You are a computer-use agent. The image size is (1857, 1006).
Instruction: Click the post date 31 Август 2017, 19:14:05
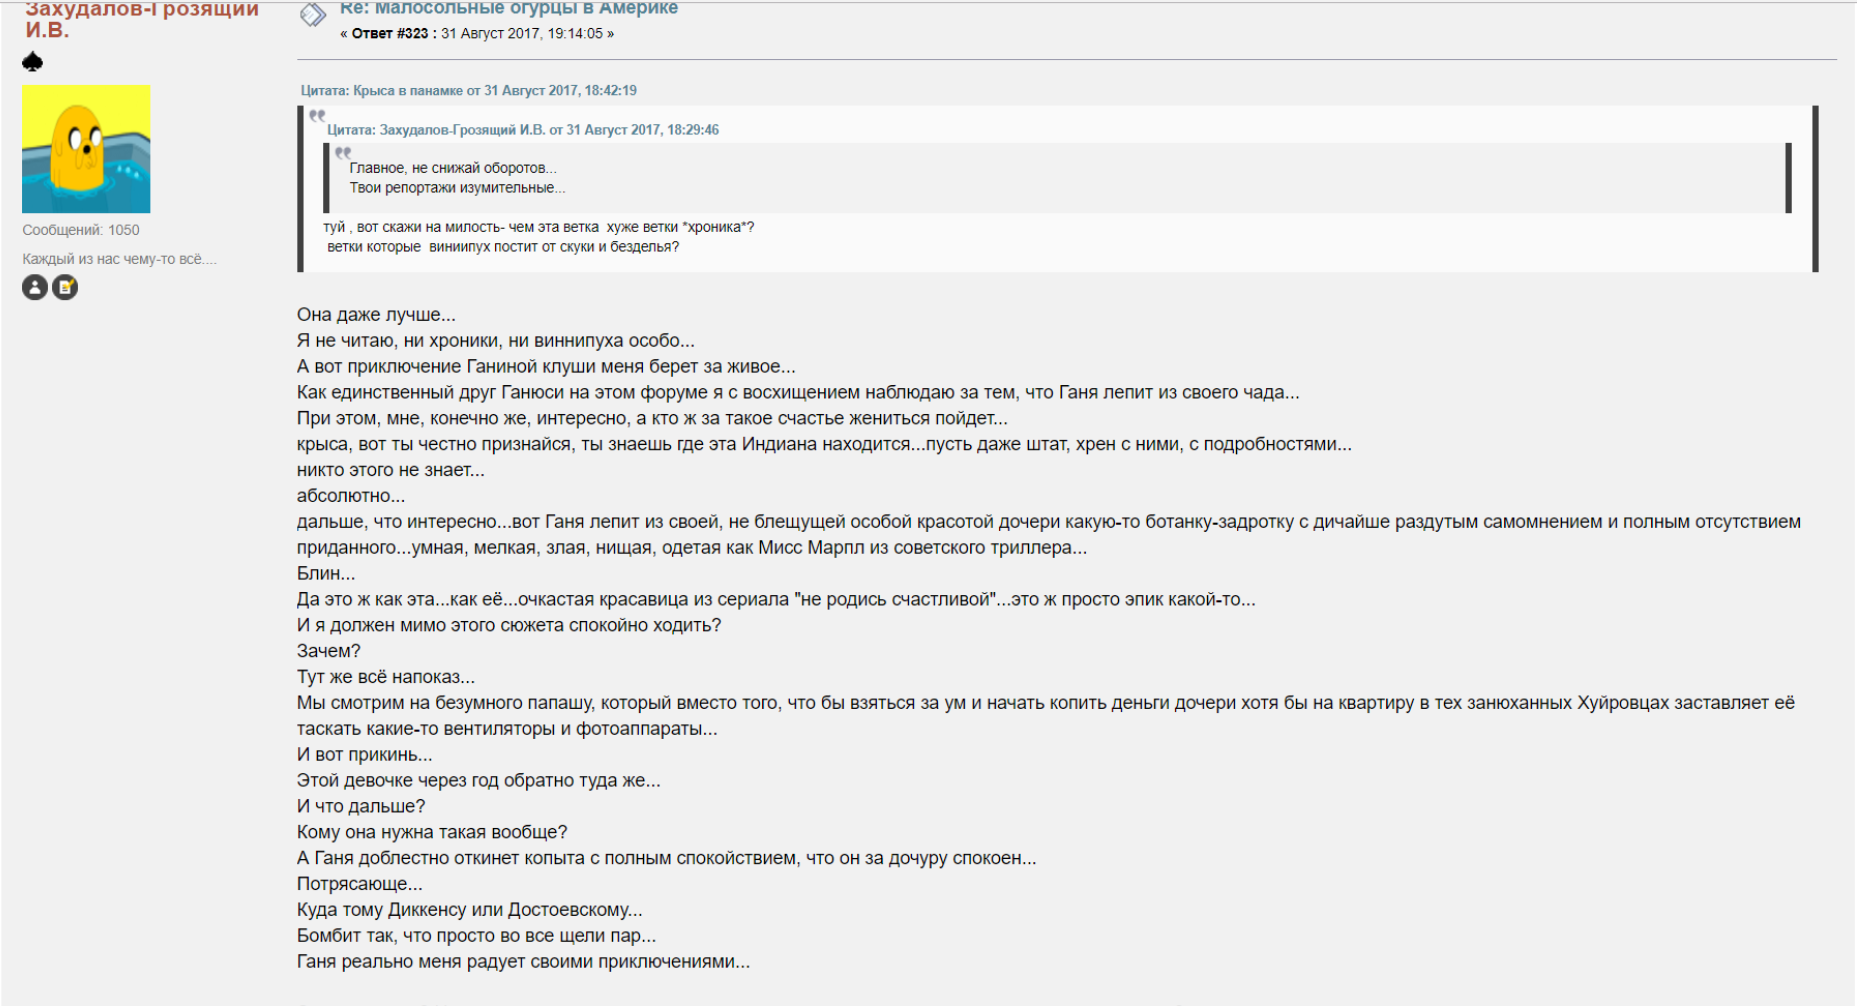click(x=522, y=34)
